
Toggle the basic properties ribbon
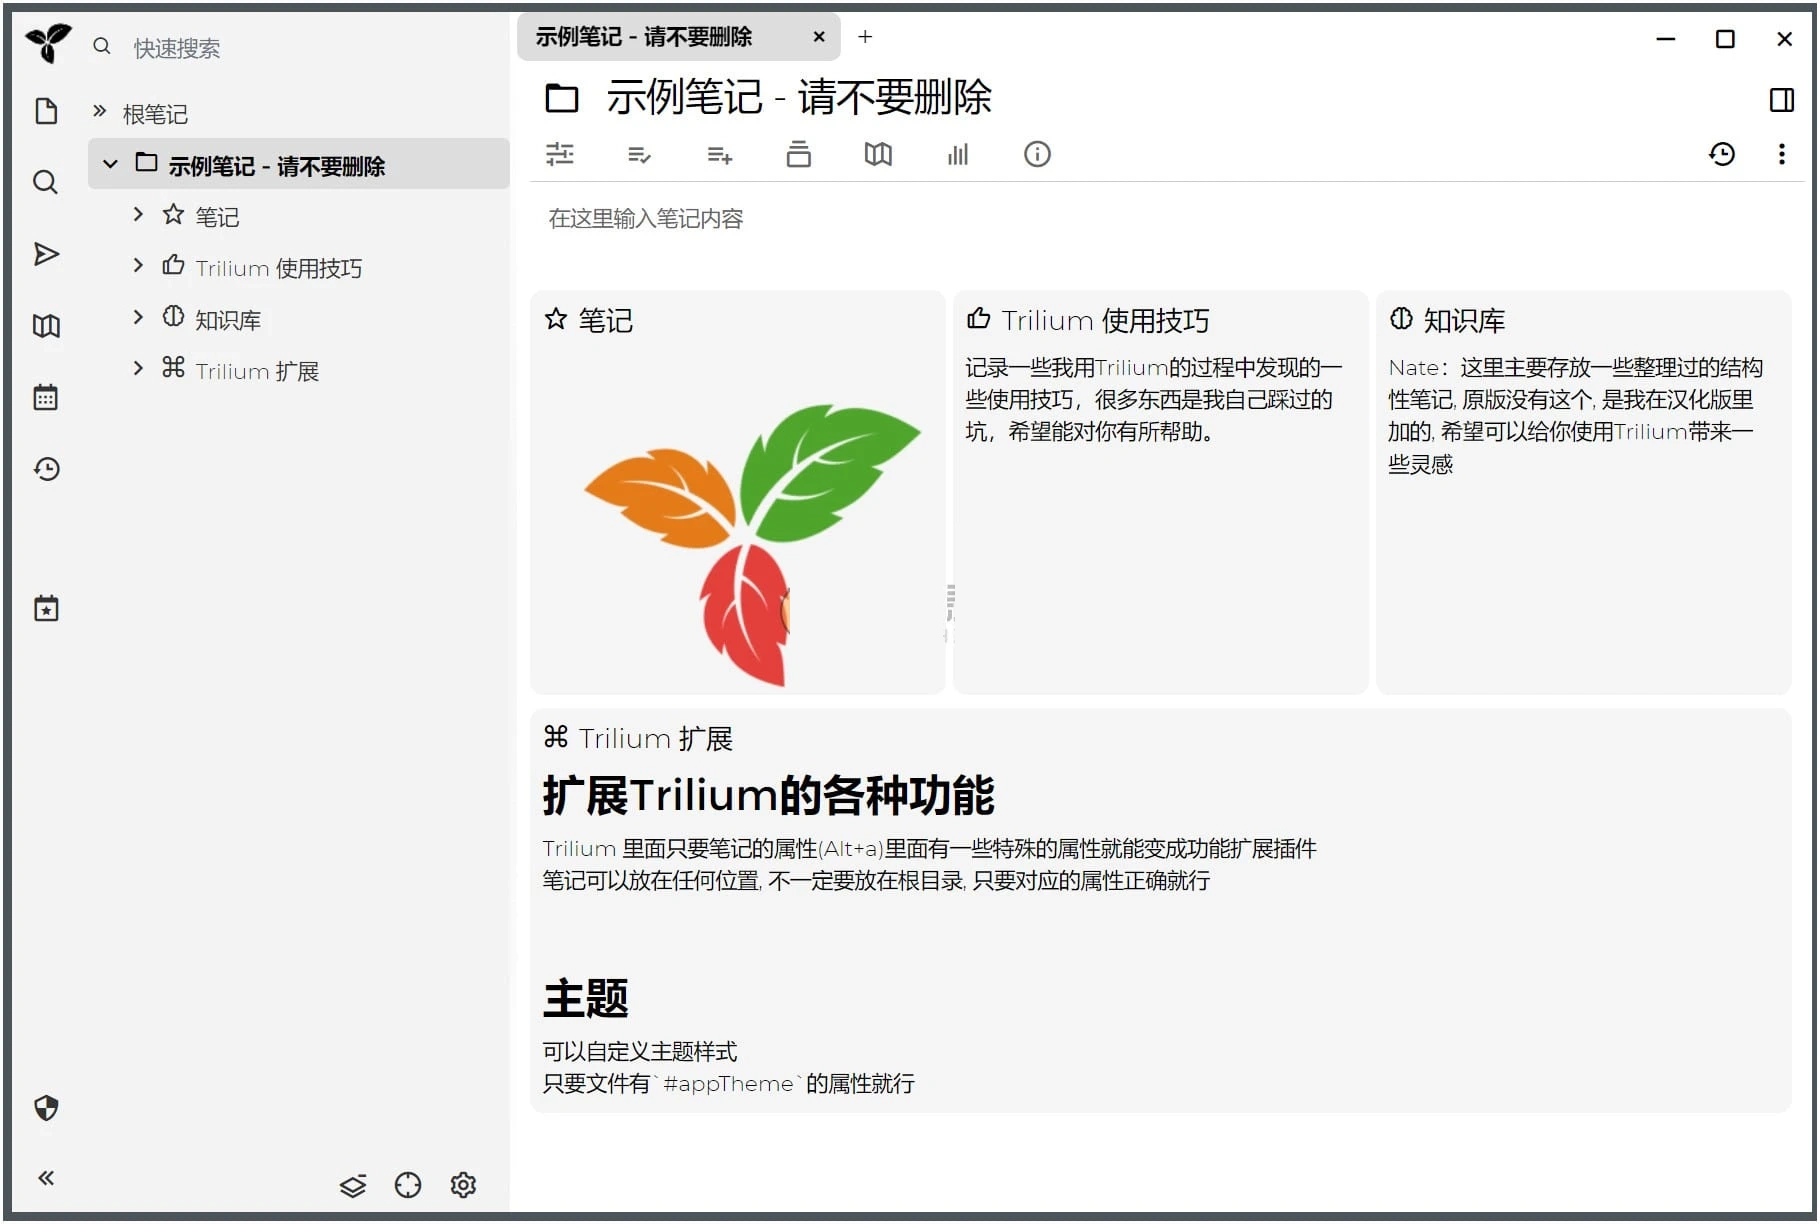(x=560, y=154)
